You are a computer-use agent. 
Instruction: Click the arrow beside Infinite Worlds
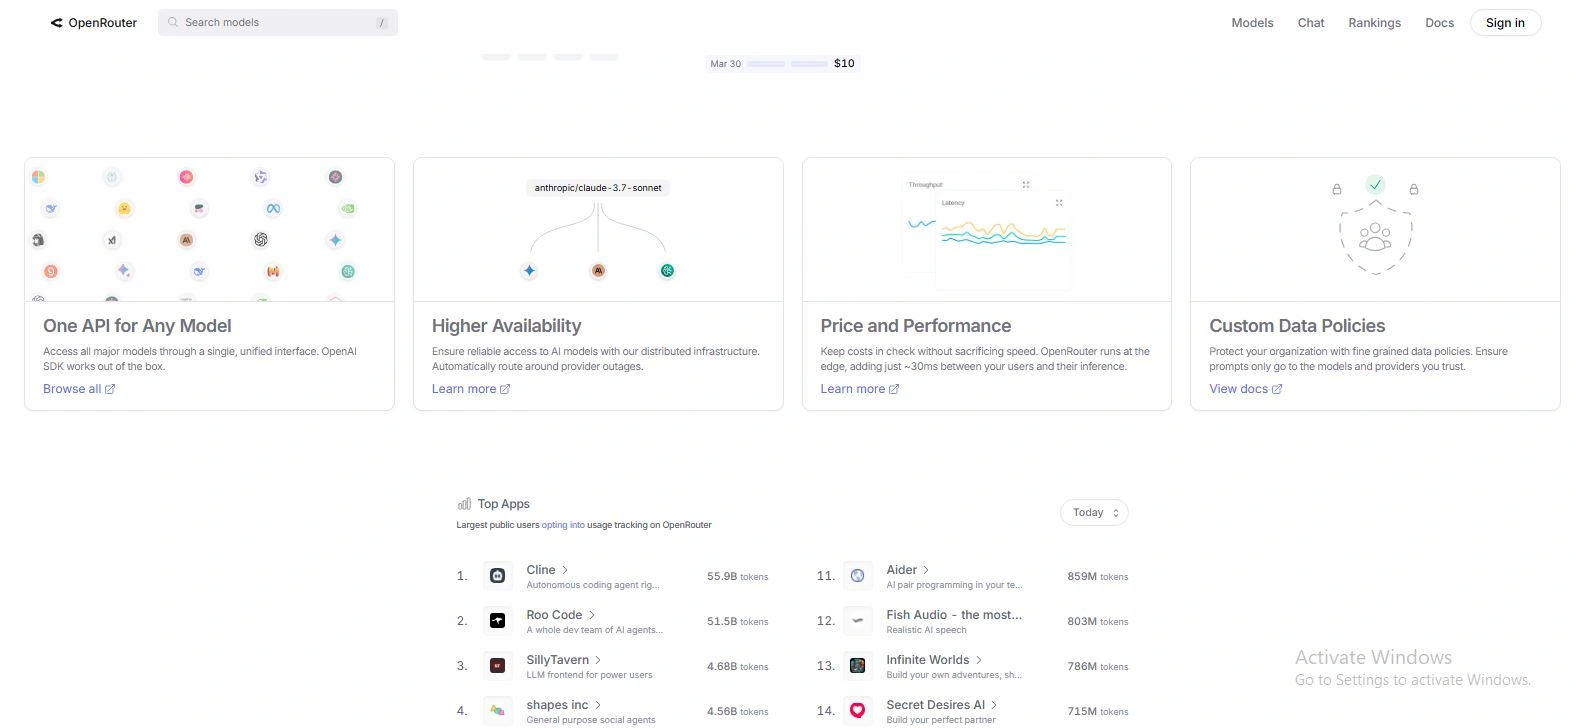[979, 660]
